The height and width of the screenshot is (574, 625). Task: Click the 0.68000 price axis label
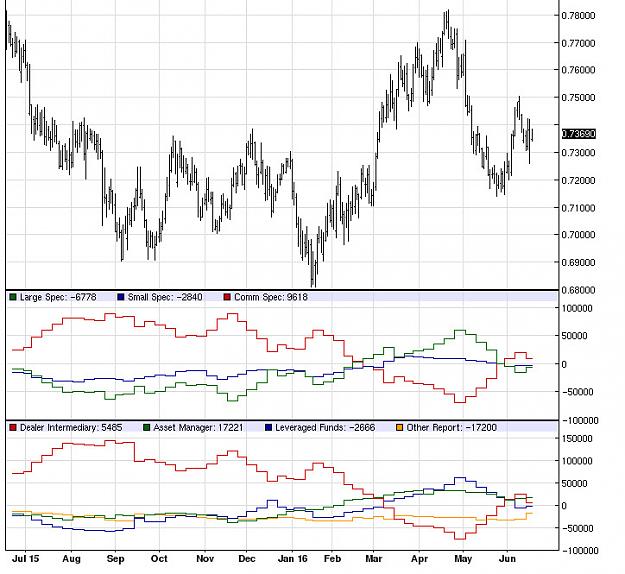[x=578, y=290]
